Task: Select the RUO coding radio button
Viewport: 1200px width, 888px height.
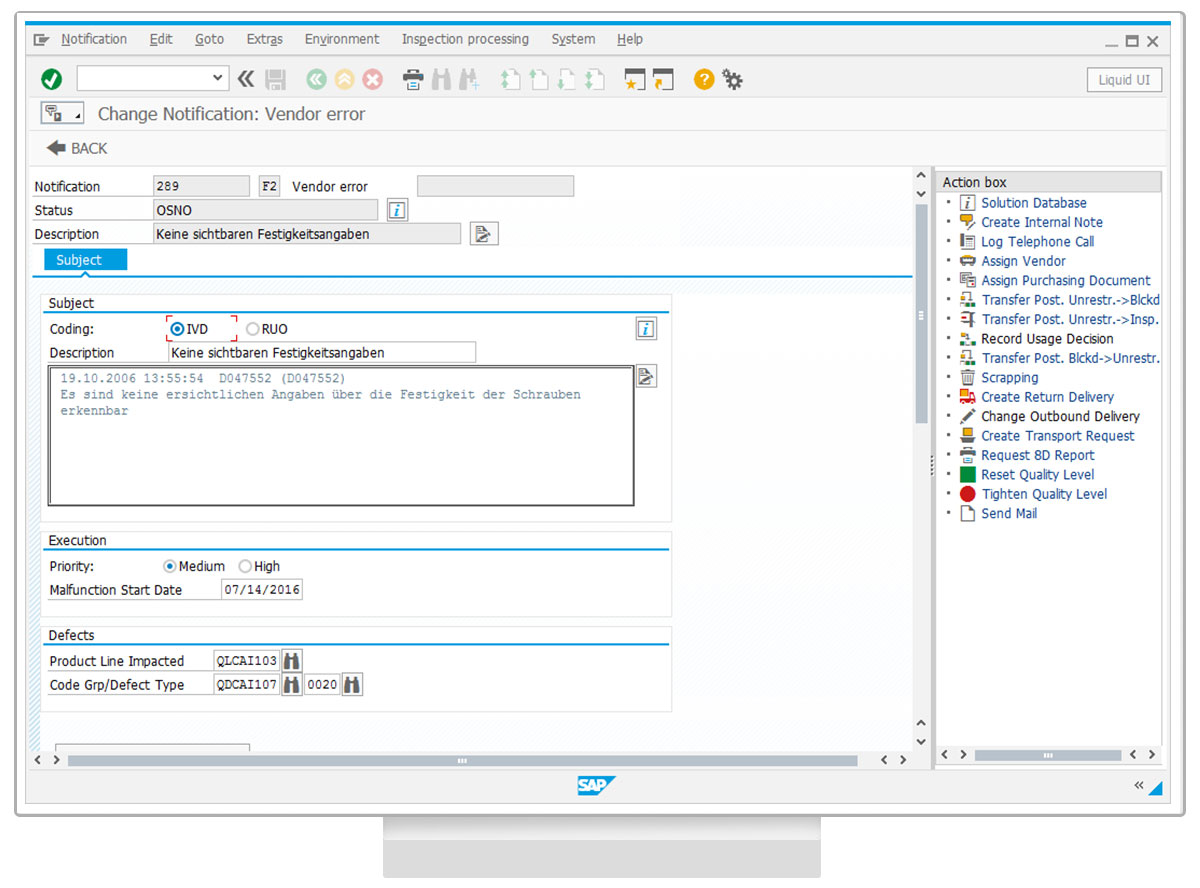Action: click(x=252, y=329)
